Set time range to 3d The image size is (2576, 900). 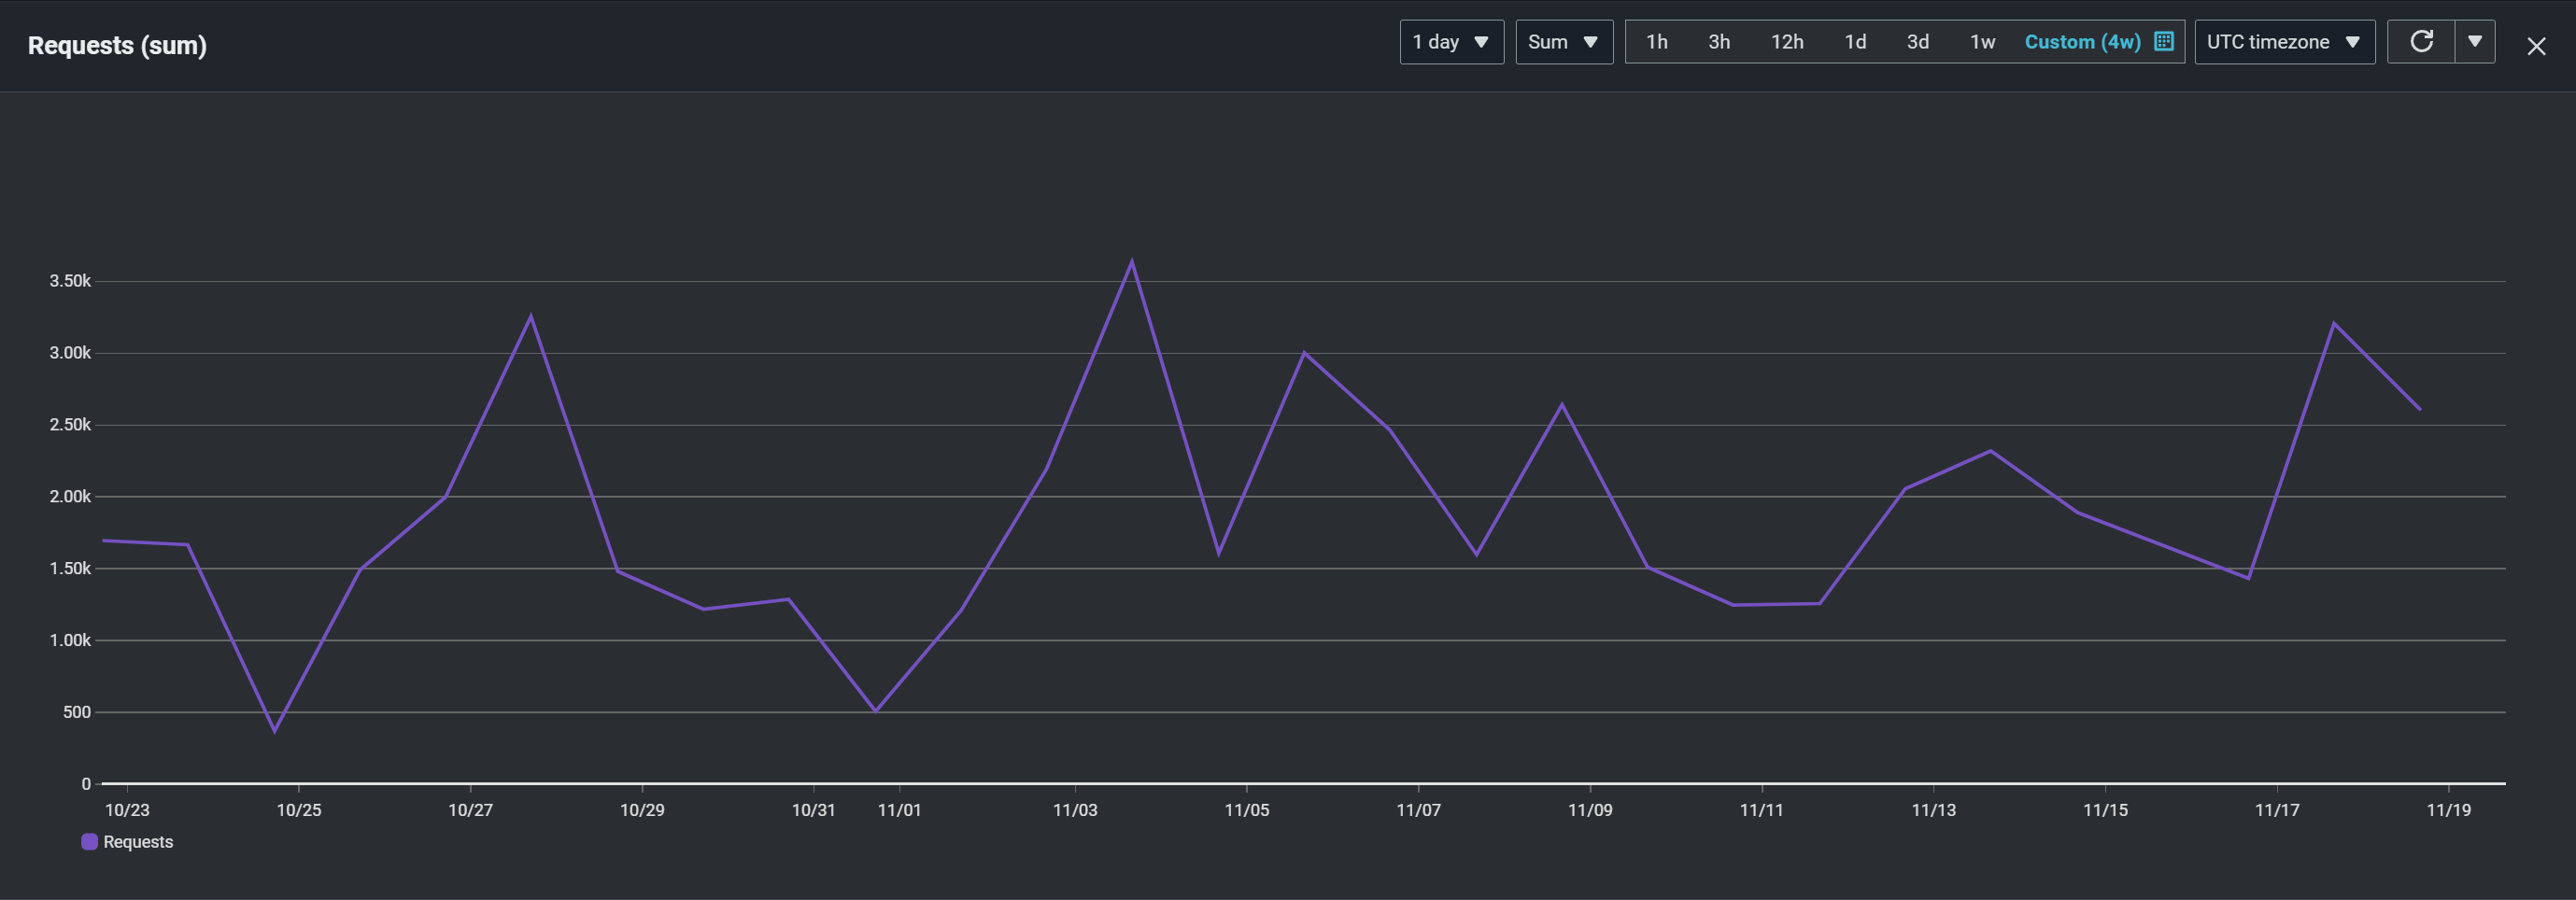pos(1917,42)
